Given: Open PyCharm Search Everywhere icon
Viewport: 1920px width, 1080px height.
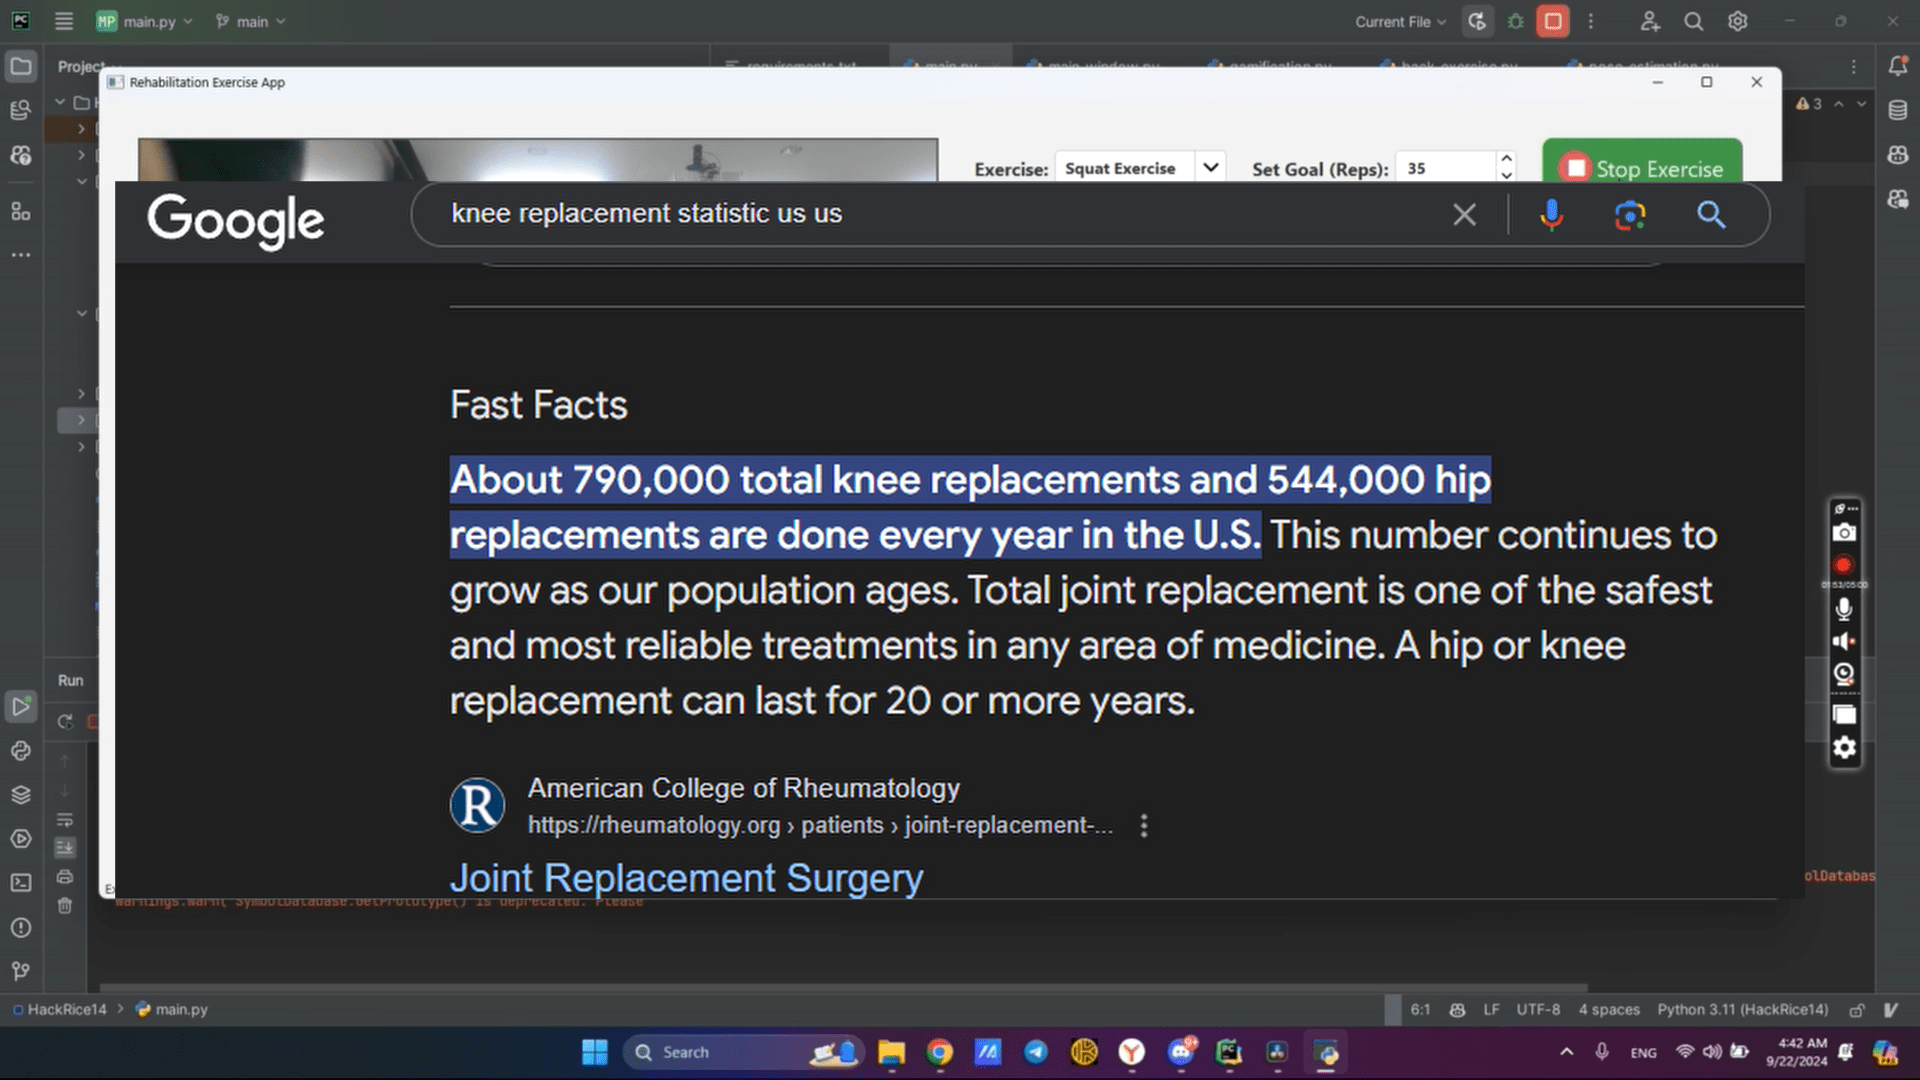Looking at the screenshot, I should 1693,21.
